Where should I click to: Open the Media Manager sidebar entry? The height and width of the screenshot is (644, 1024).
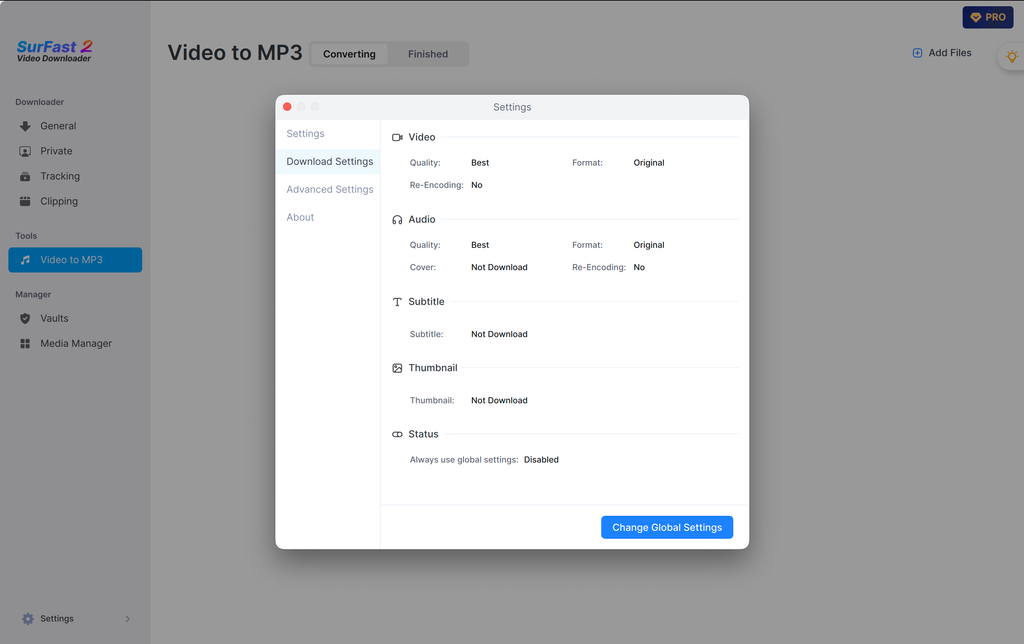click(75, 344)
